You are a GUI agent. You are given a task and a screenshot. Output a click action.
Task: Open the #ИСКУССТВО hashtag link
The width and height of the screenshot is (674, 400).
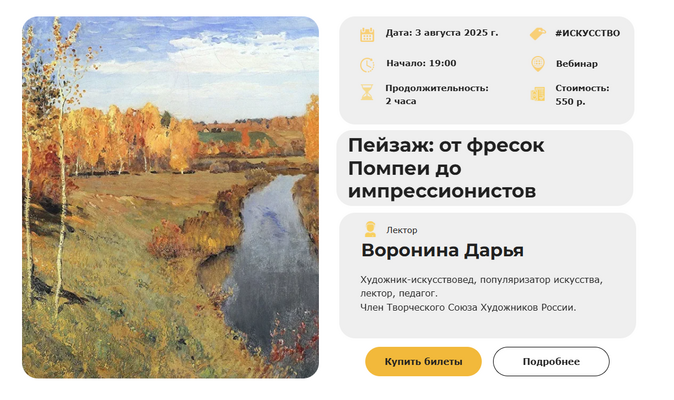tap(587, 34)
